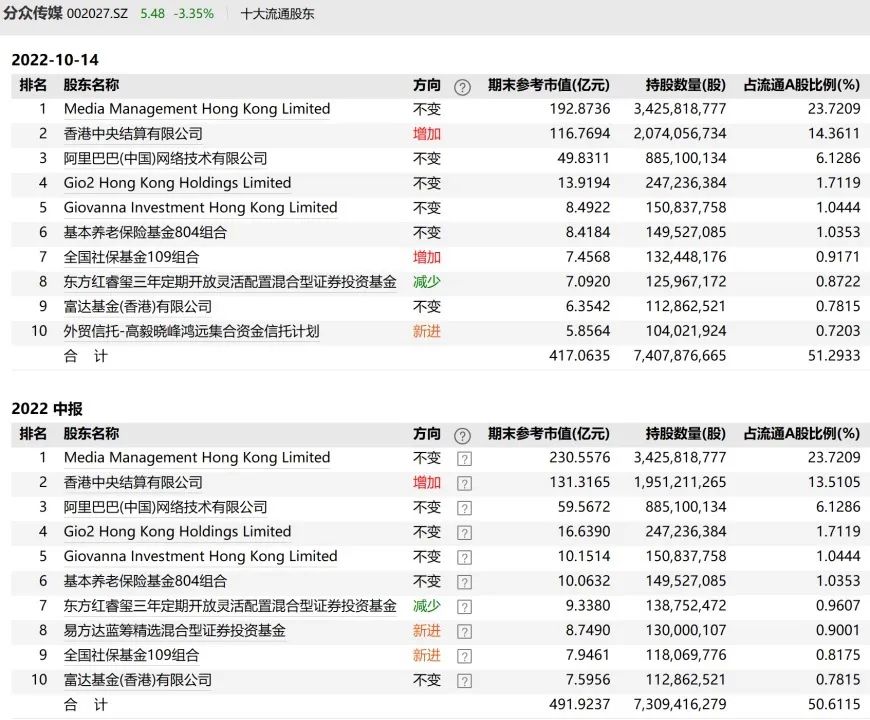Viewport: 870px width, 720px height.
Task: Click the help icon beside 方向 in 2022-10-14 header
Action: 462,87
